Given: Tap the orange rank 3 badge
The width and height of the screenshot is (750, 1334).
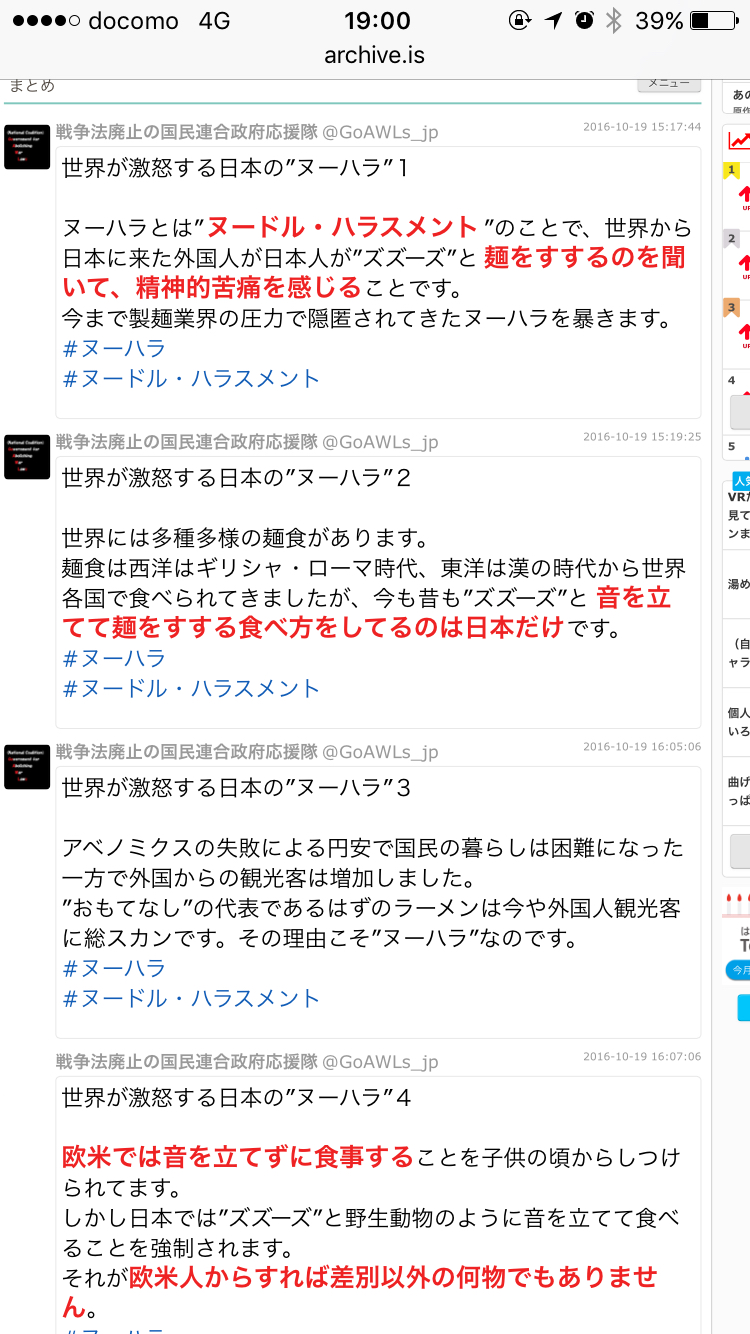Looking at the screenshot, I should click(732, 308).
